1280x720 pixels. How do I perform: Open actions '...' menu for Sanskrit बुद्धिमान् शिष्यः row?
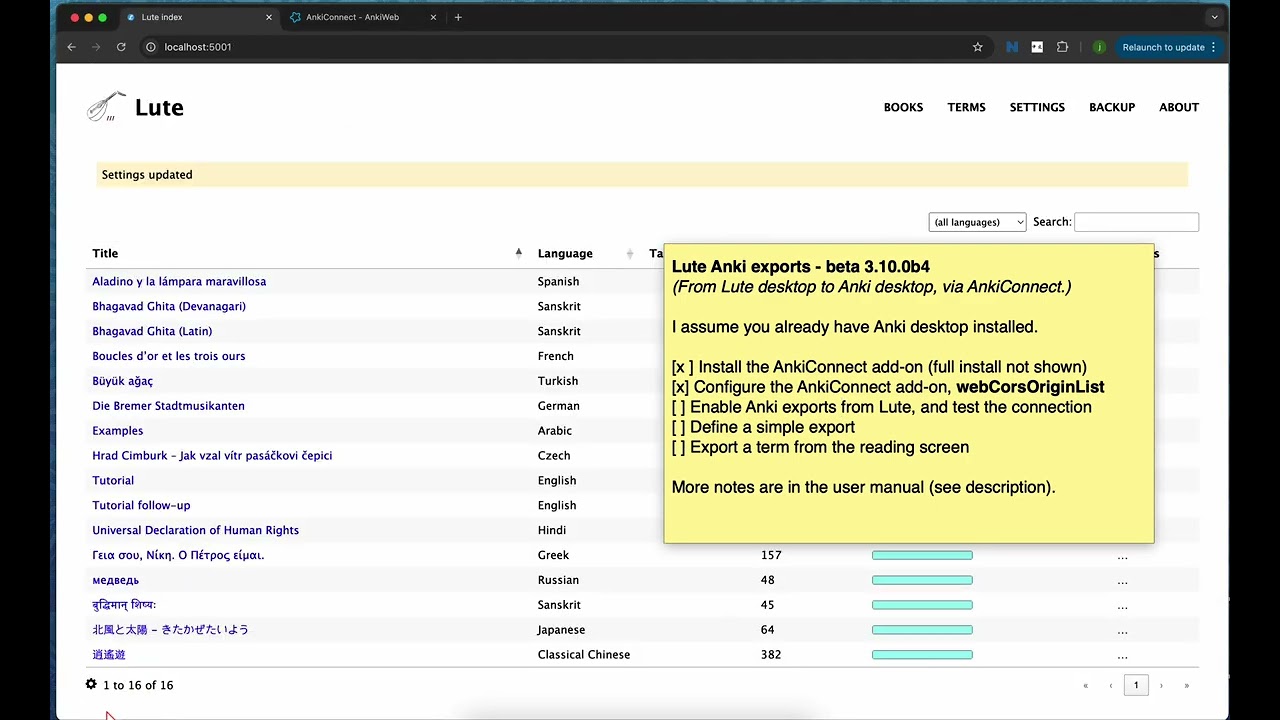pyautogui.click(x=1122, y=606)
